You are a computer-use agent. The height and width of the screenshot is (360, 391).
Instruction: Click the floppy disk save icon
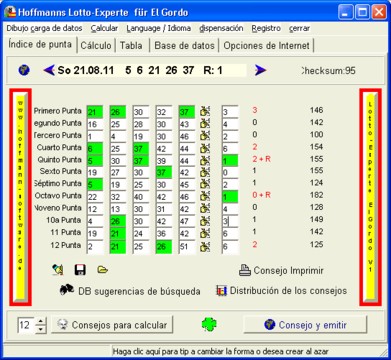(80, 270)
